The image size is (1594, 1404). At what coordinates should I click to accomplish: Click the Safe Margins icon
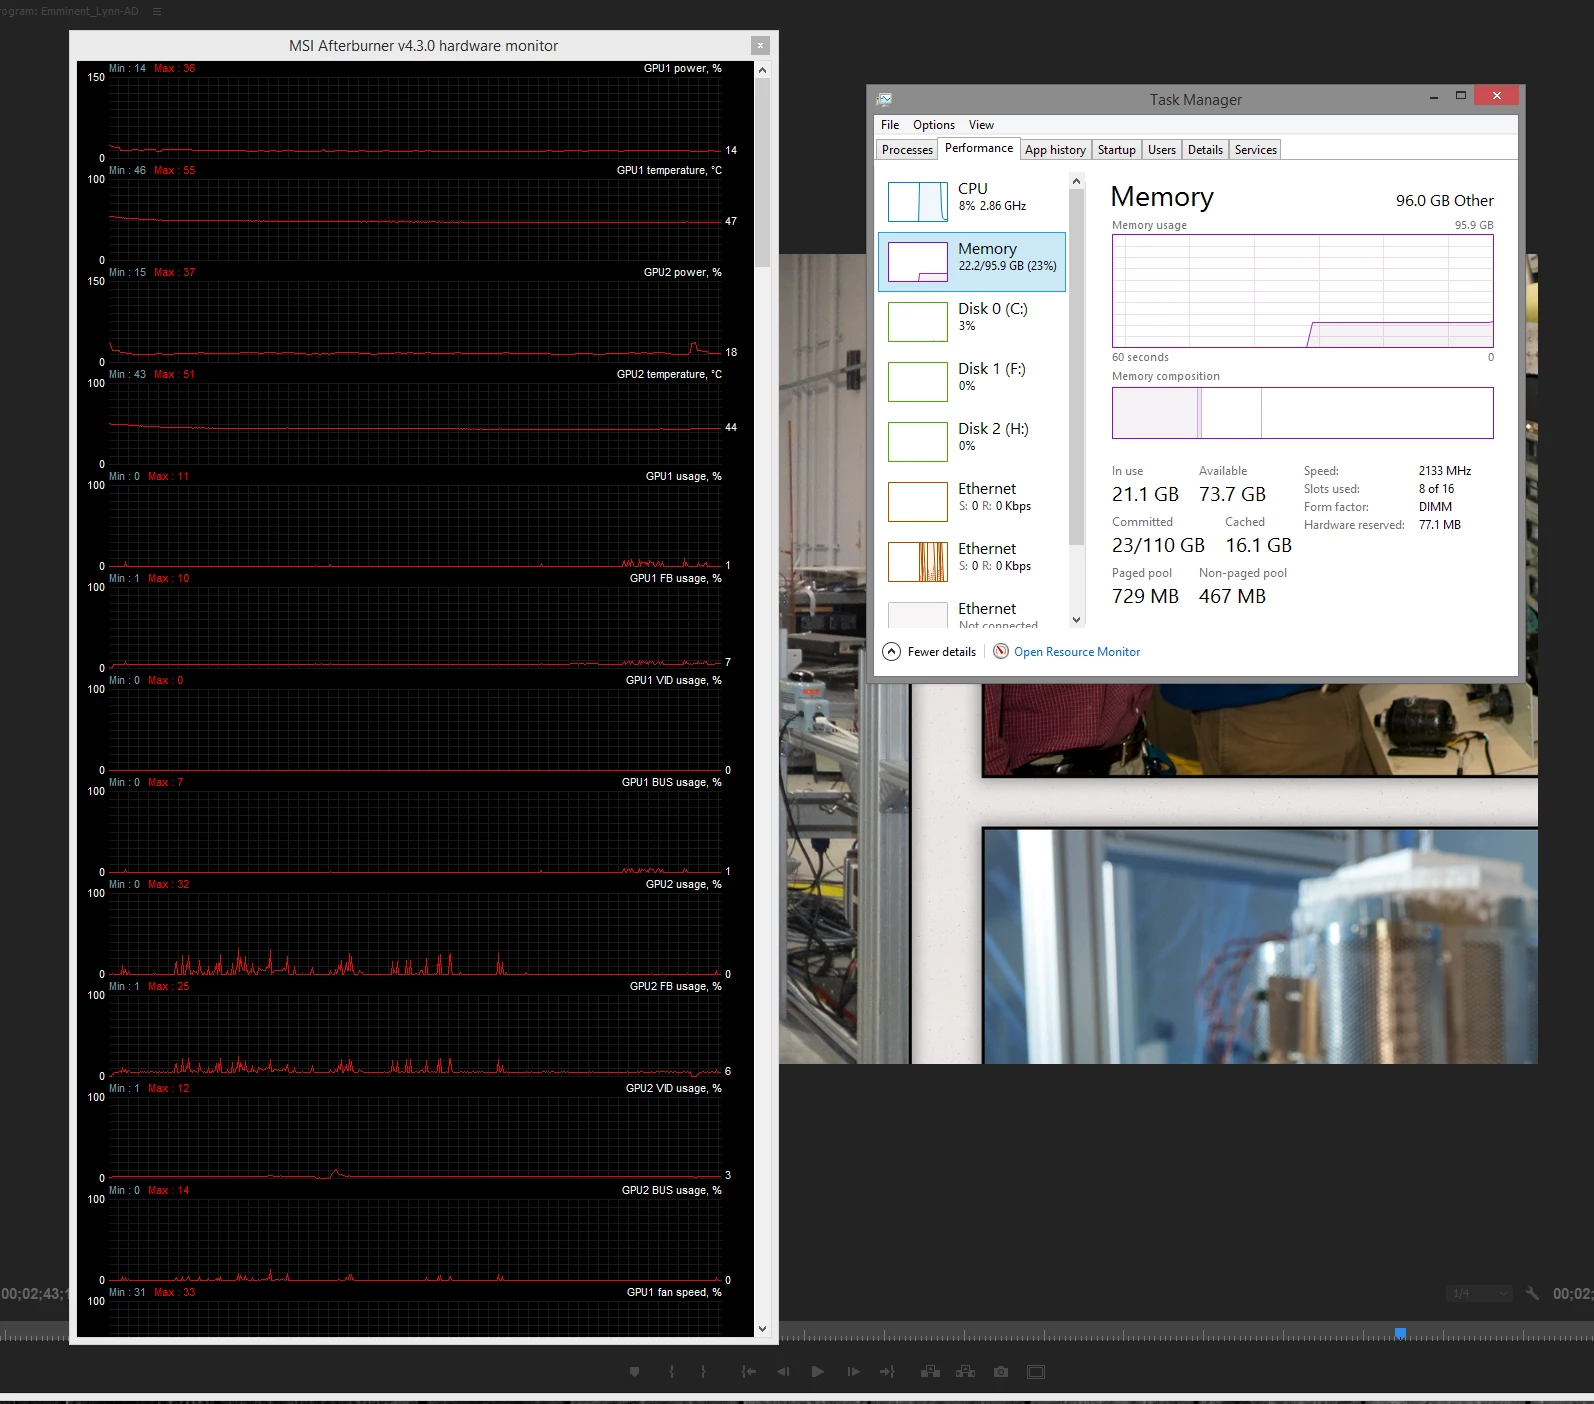pyautogui.click(x=1036, y=1372)
